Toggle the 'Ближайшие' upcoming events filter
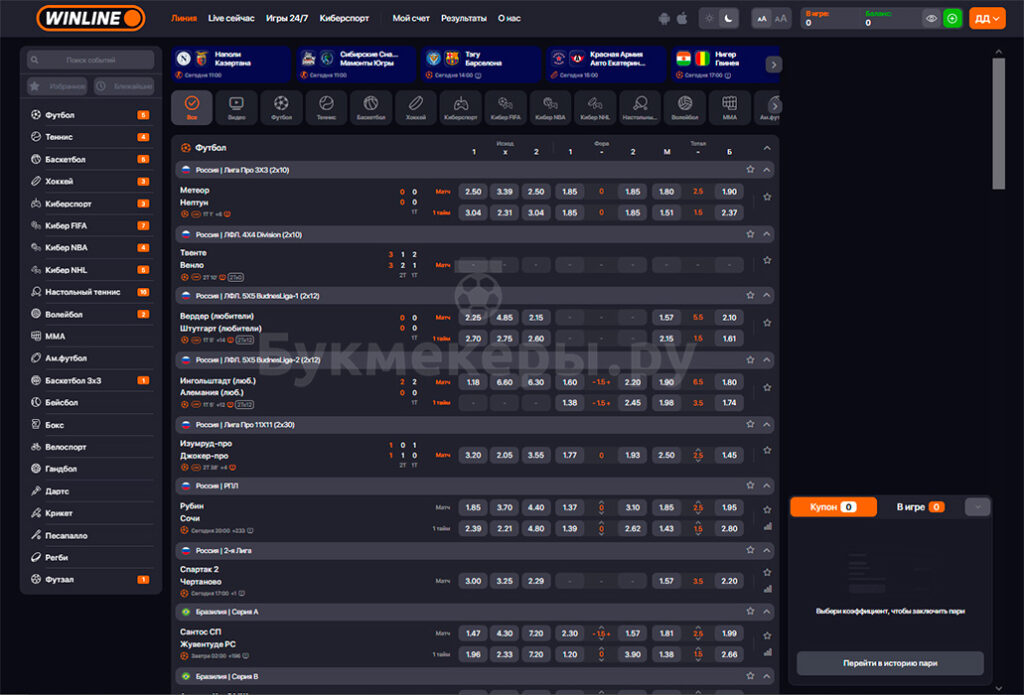 (123, 86)
